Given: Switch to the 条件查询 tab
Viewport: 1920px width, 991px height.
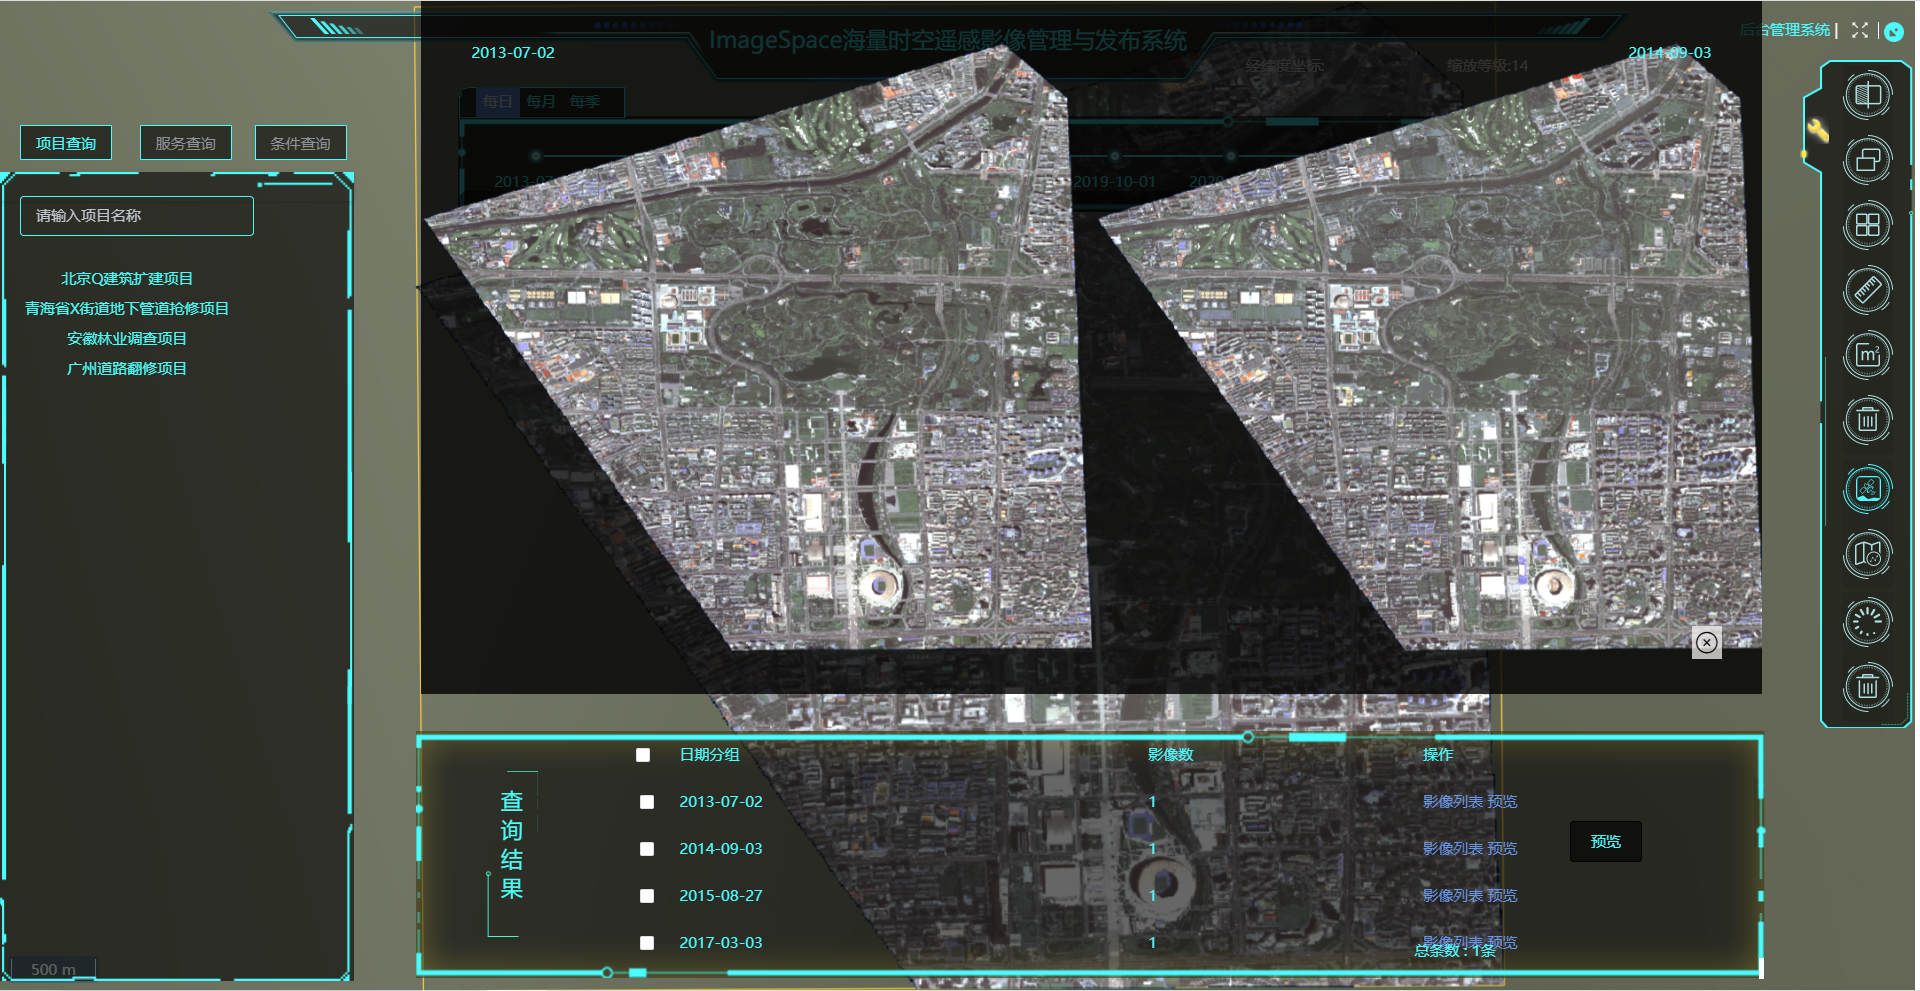Looking at the screenshot, I should 301,143.
